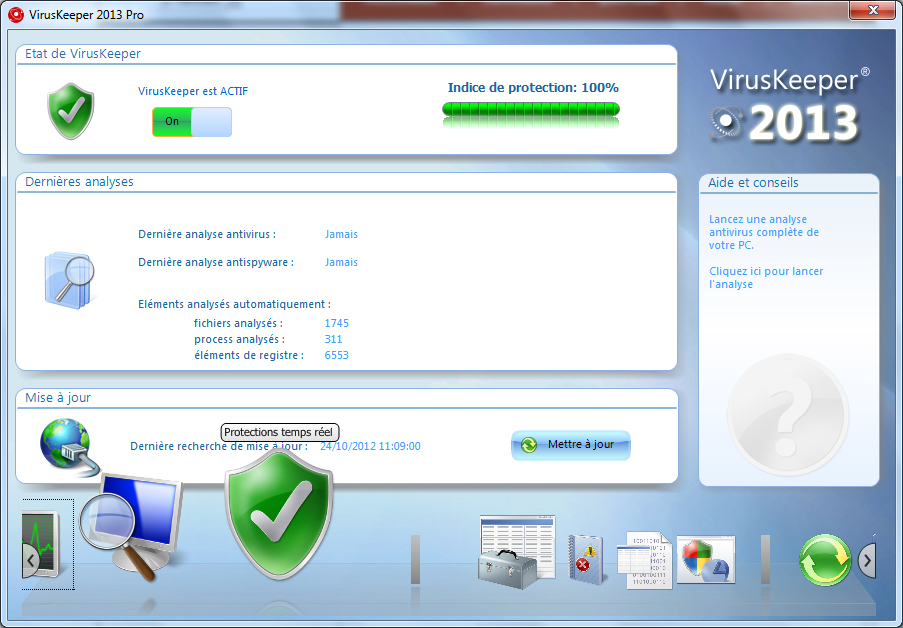The image size is (903, 628).
Task: Click the documents with magnifier icon in Dernières analyses
Action: point(70,279)
